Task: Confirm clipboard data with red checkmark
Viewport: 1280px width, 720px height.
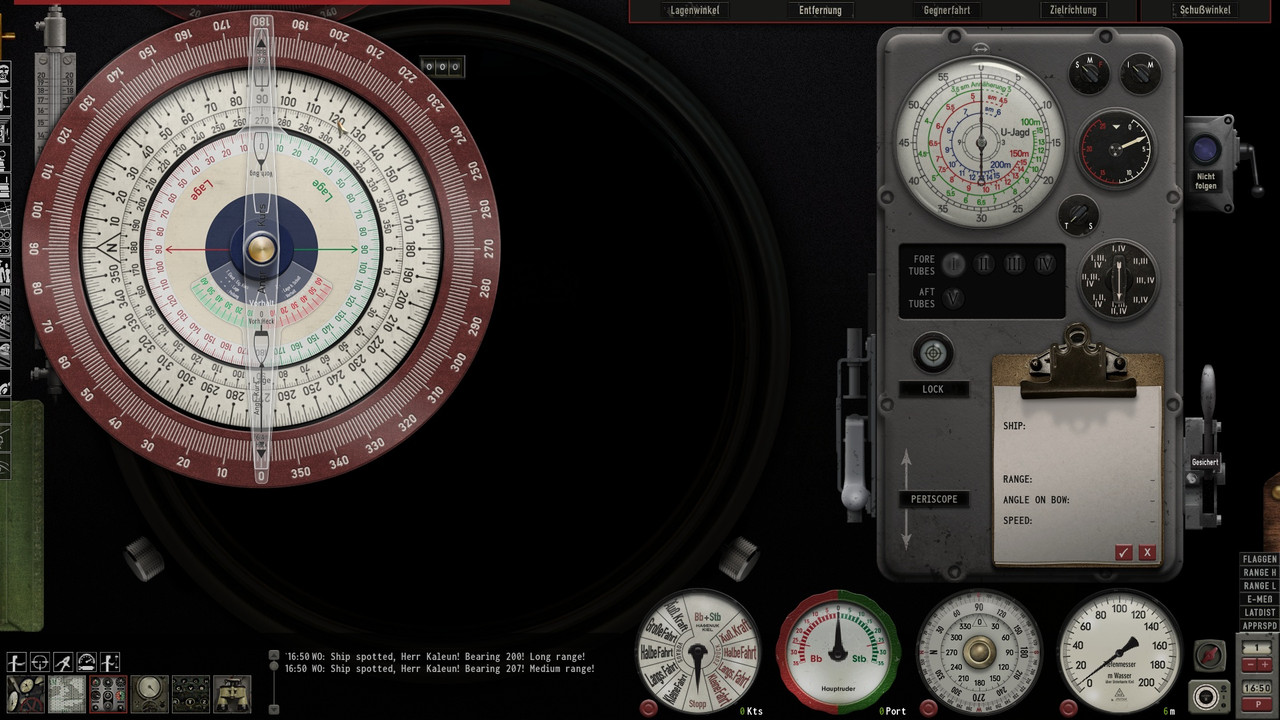Action: tap(1124, 552)
